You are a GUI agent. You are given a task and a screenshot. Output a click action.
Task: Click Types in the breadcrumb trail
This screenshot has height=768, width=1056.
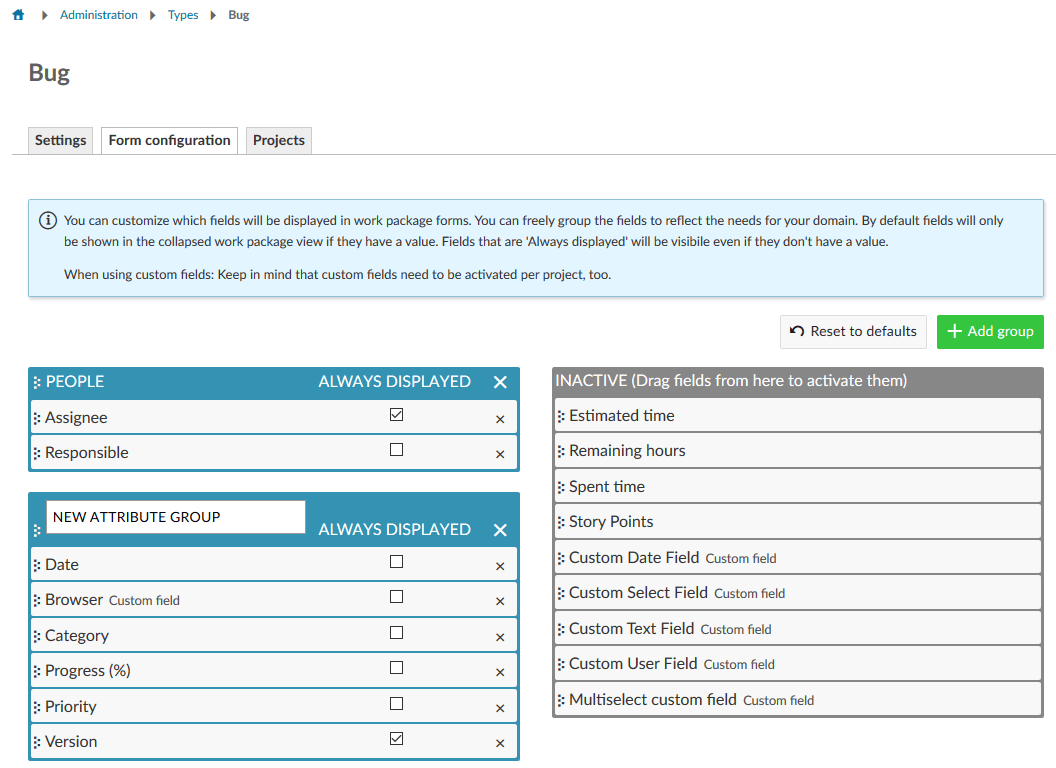(x=183, y=14)
